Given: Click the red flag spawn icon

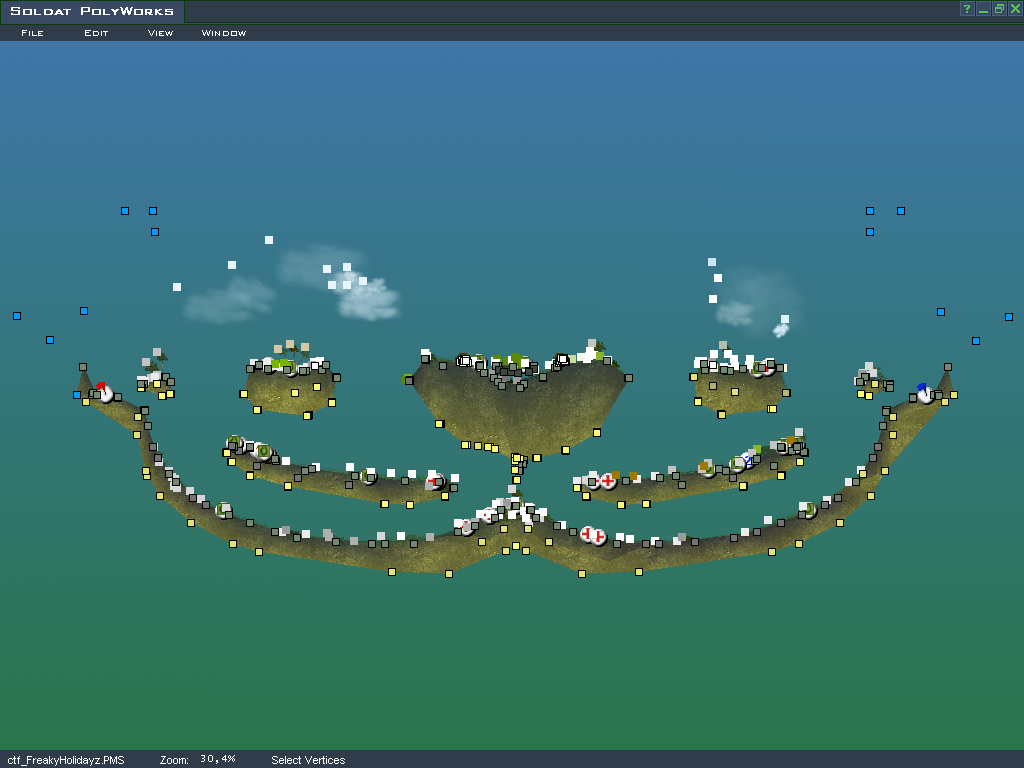Looking at the screenshot, I should 104,392.
